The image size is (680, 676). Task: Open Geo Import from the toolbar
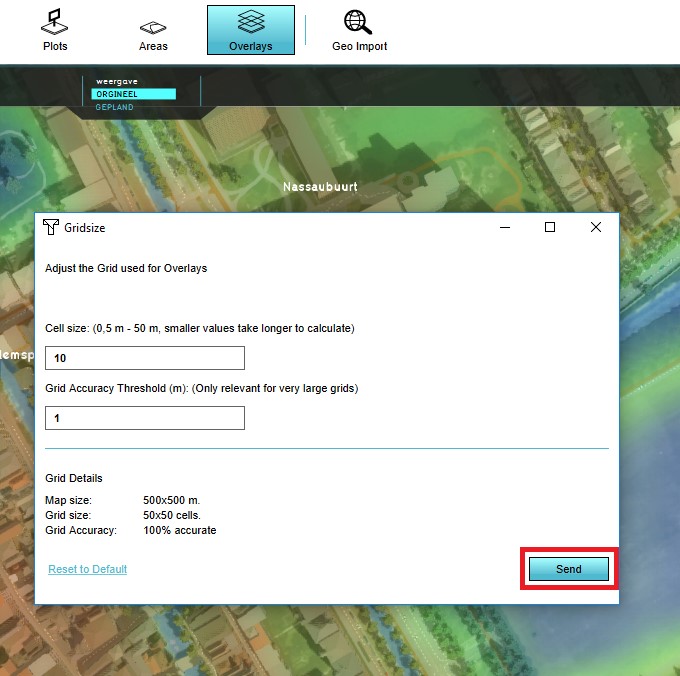pos(359,30)
